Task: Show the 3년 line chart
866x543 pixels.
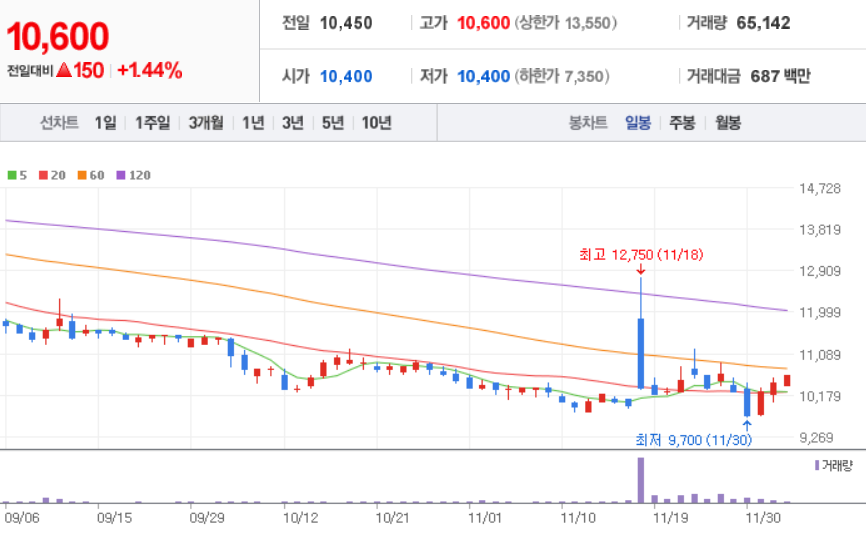Action: [293, 123]
